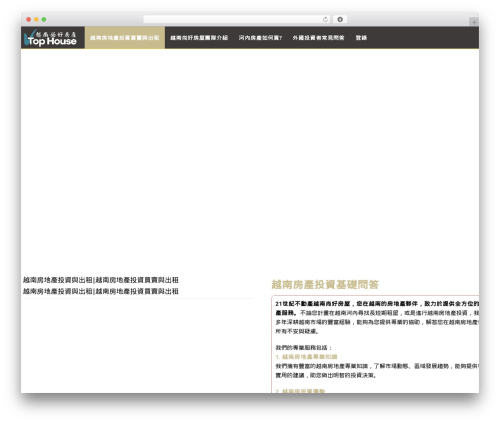Click heading 越南房產投資基礎問答
The image size is (500, 423).
(x=325, y=284)
